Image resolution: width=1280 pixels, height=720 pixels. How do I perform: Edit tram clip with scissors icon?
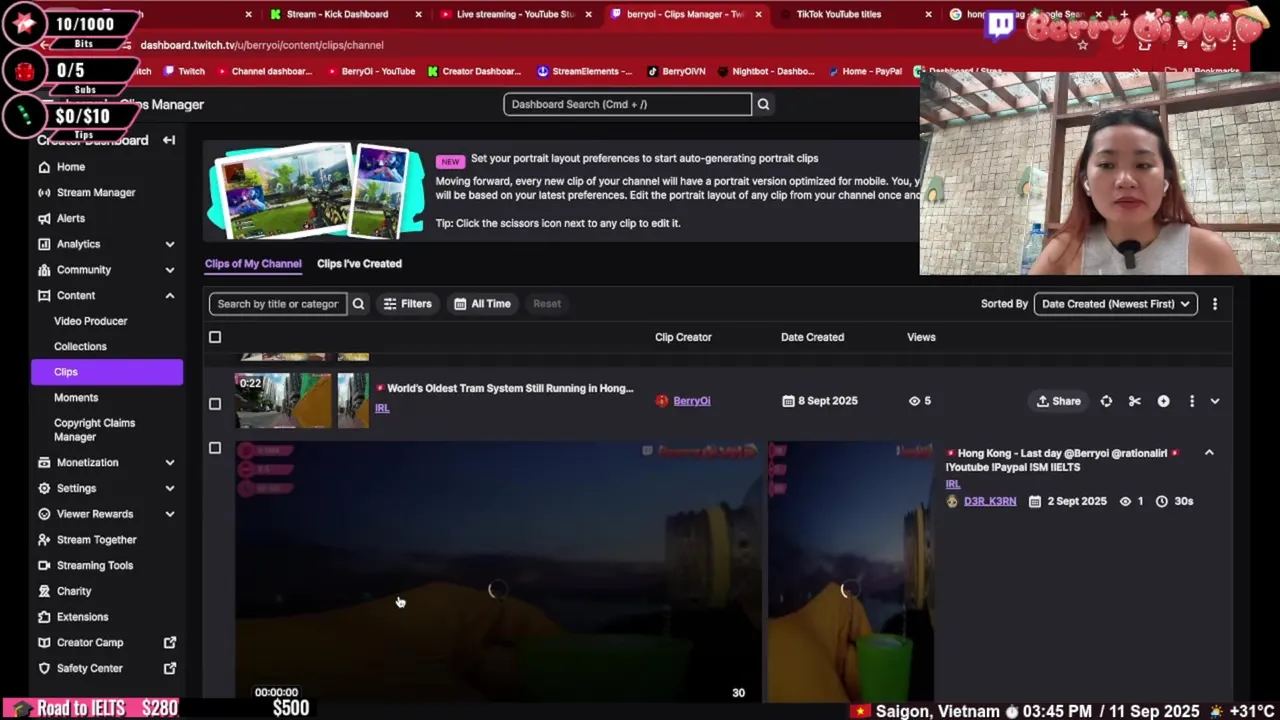pos(1134,401)
